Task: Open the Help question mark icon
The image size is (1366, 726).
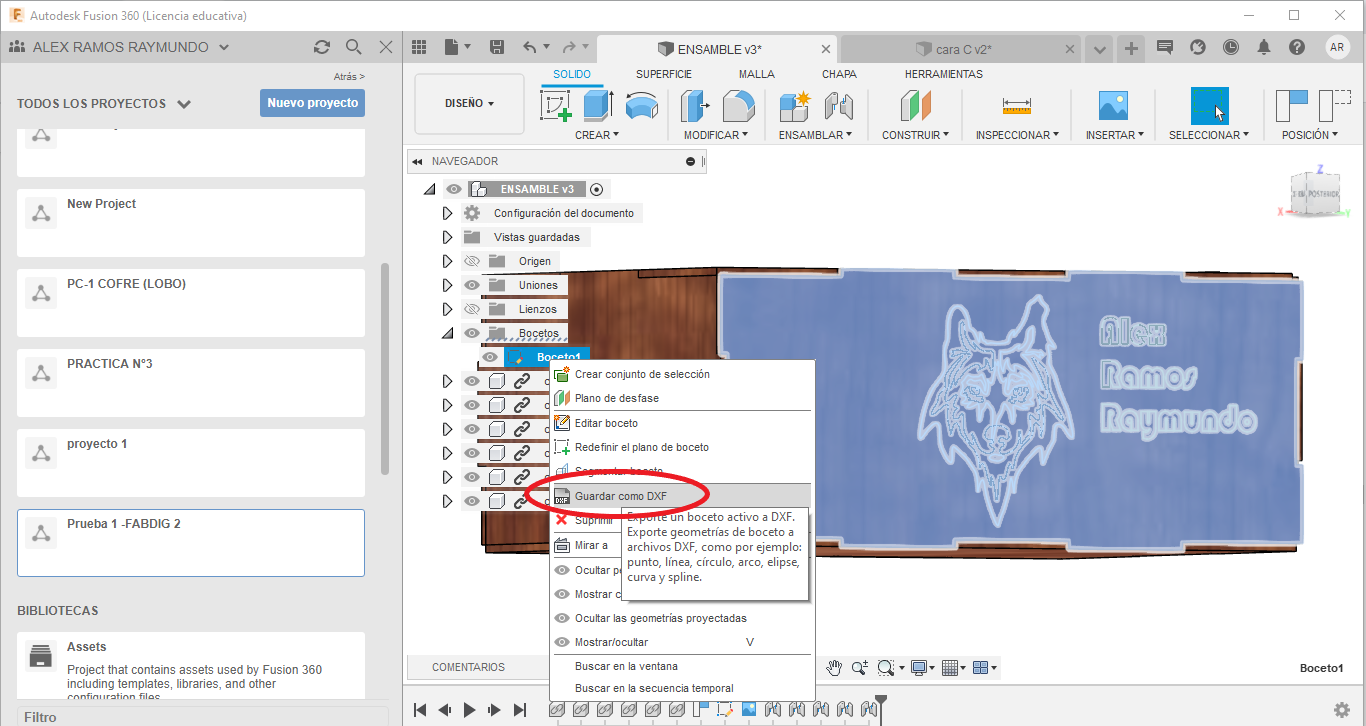Action: [x=1297, y=47]
